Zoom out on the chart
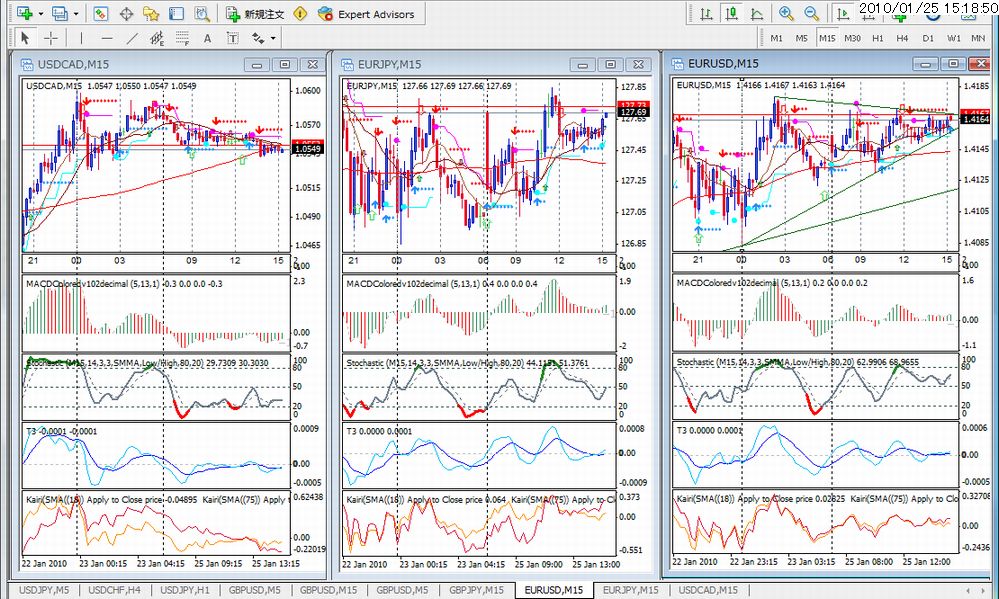 coord(812,13)
